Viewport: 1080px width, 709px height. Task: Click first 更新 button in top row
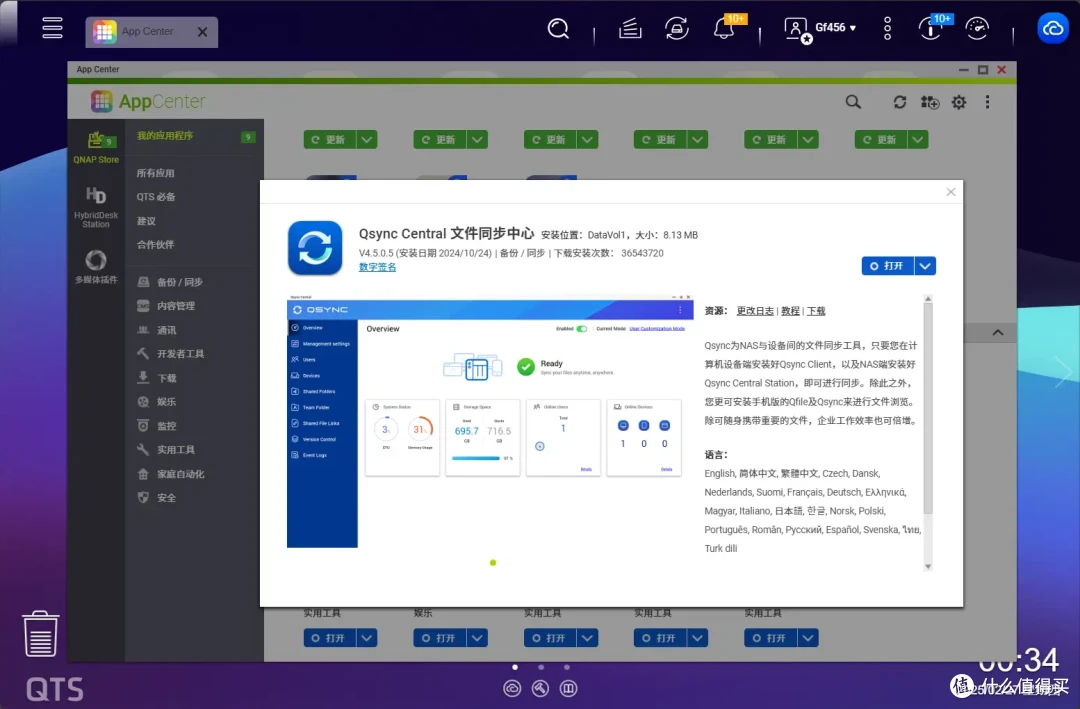tap(329, 140)
